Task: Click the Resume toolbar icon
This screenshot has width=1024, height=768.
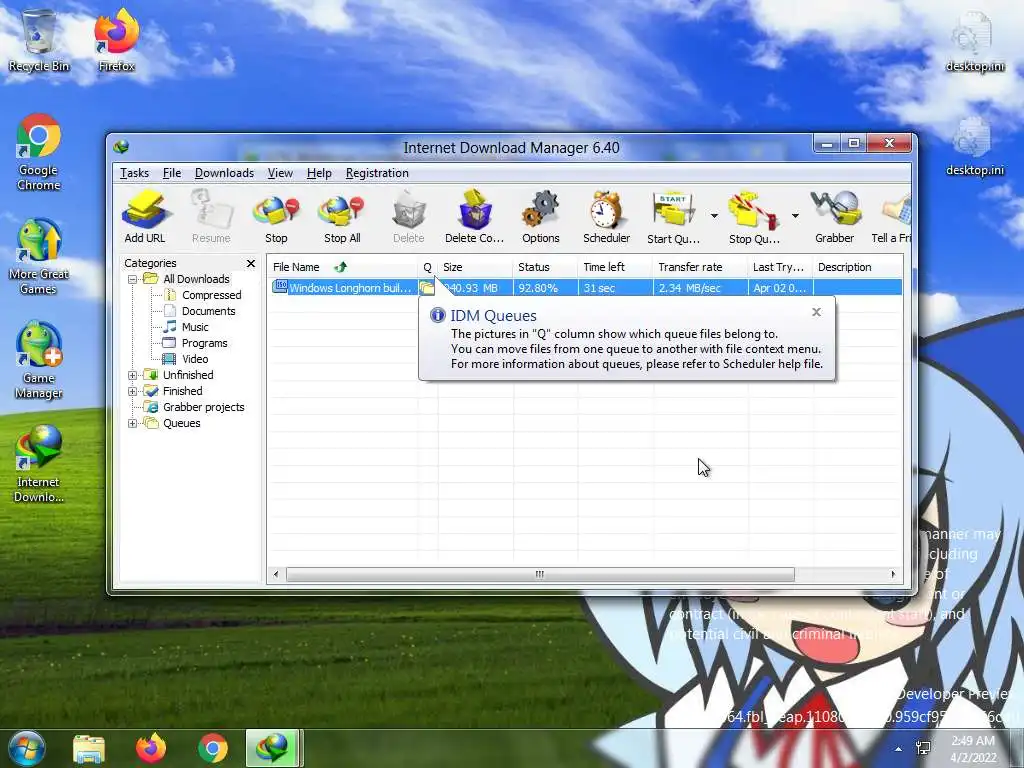Action: coord(211,217)
